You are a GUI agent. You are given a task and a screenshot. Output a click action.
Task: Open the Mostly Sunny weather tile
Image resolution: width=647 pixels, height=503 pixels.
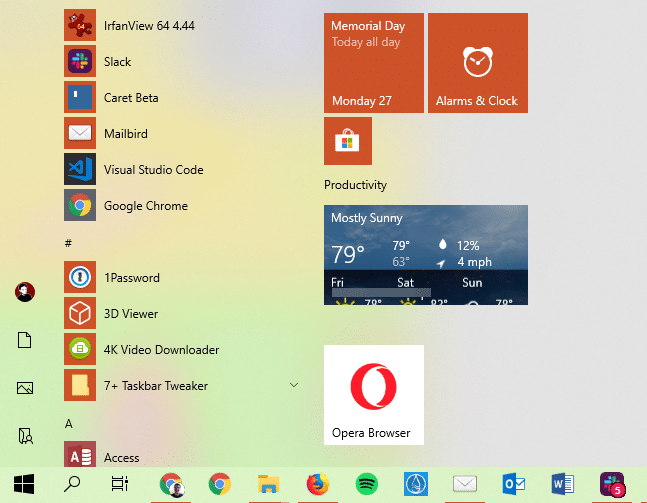(x=426, y=255)
